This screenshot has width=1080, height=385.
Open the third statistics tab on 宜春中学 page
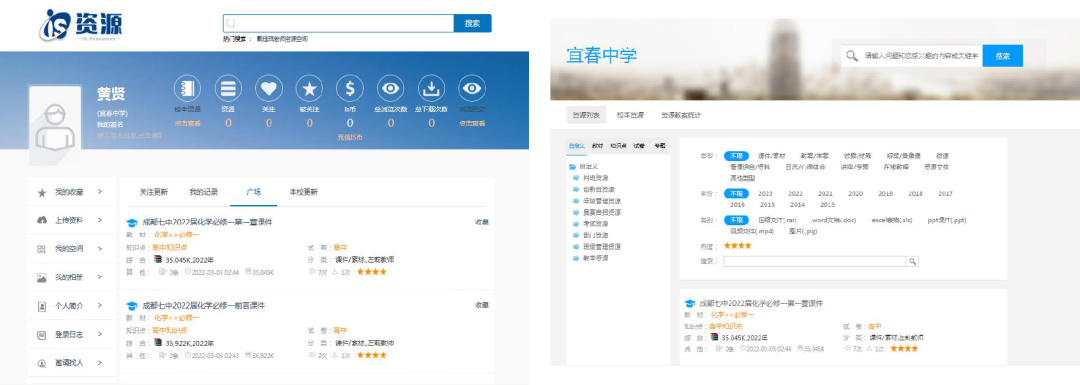[681, 115]
